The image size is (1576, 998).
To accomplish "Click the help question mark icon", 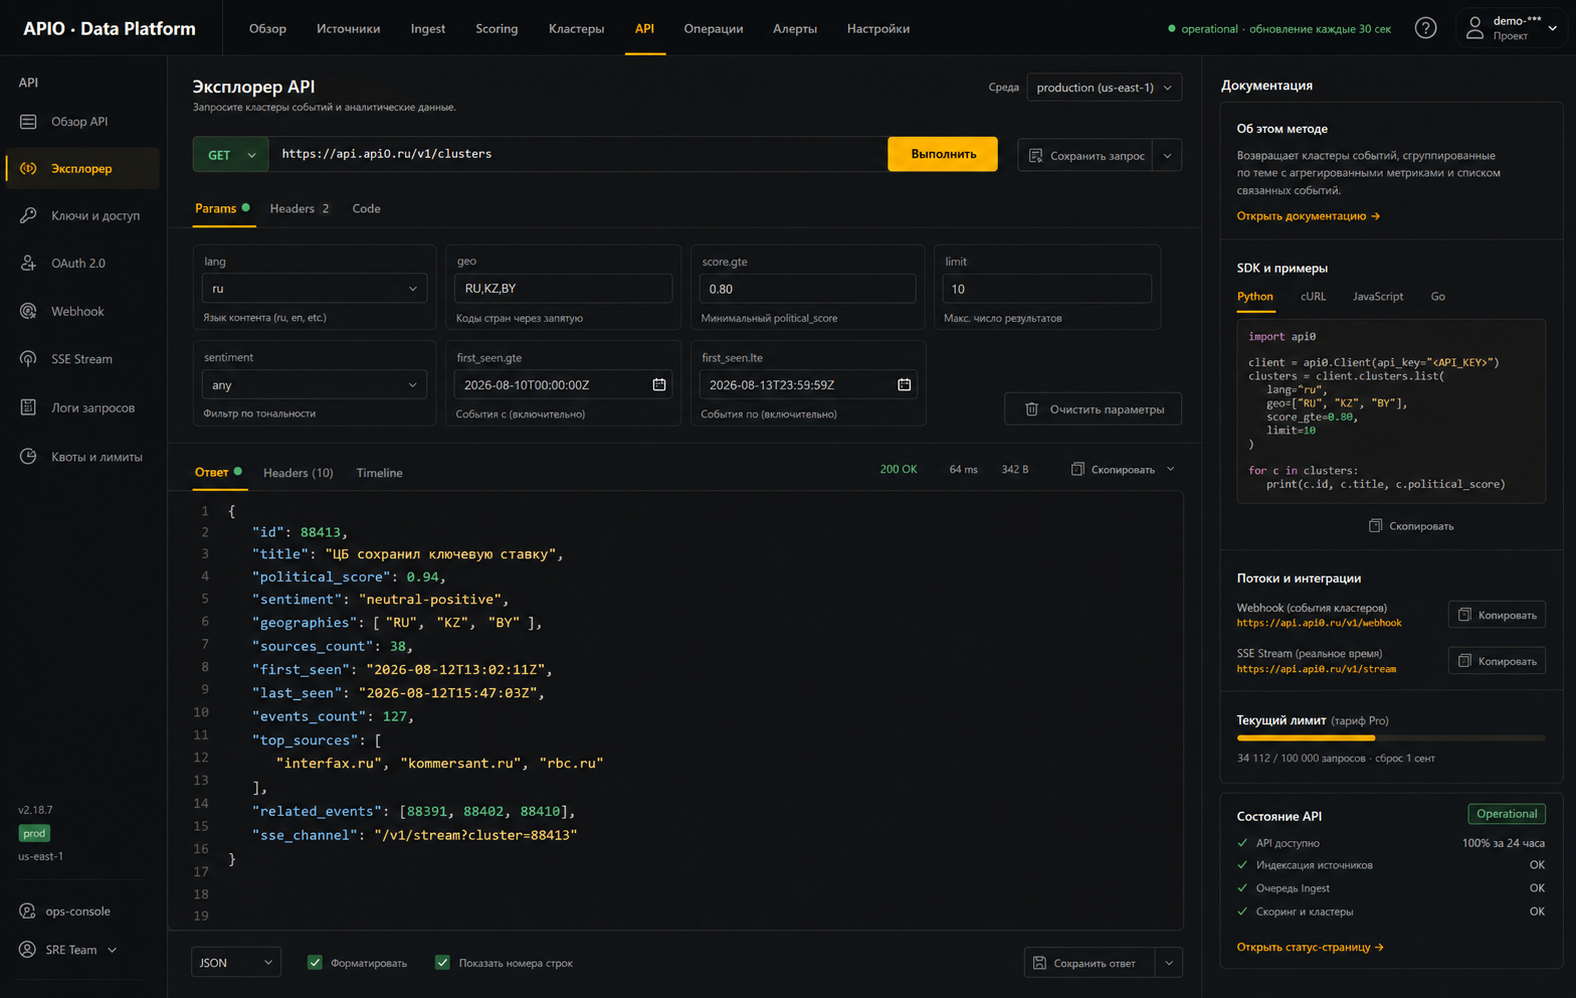I will [1425, 29].
